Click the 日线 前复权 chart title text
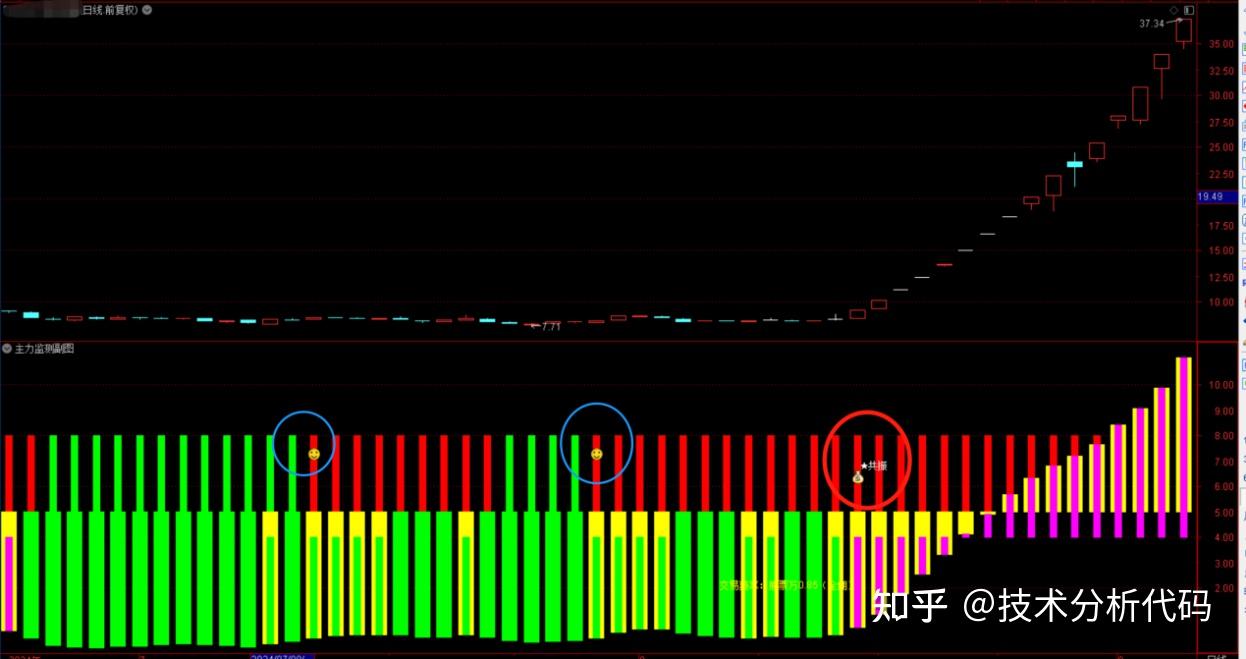Screen dimensions: 1246x659 tap(111, 9)
